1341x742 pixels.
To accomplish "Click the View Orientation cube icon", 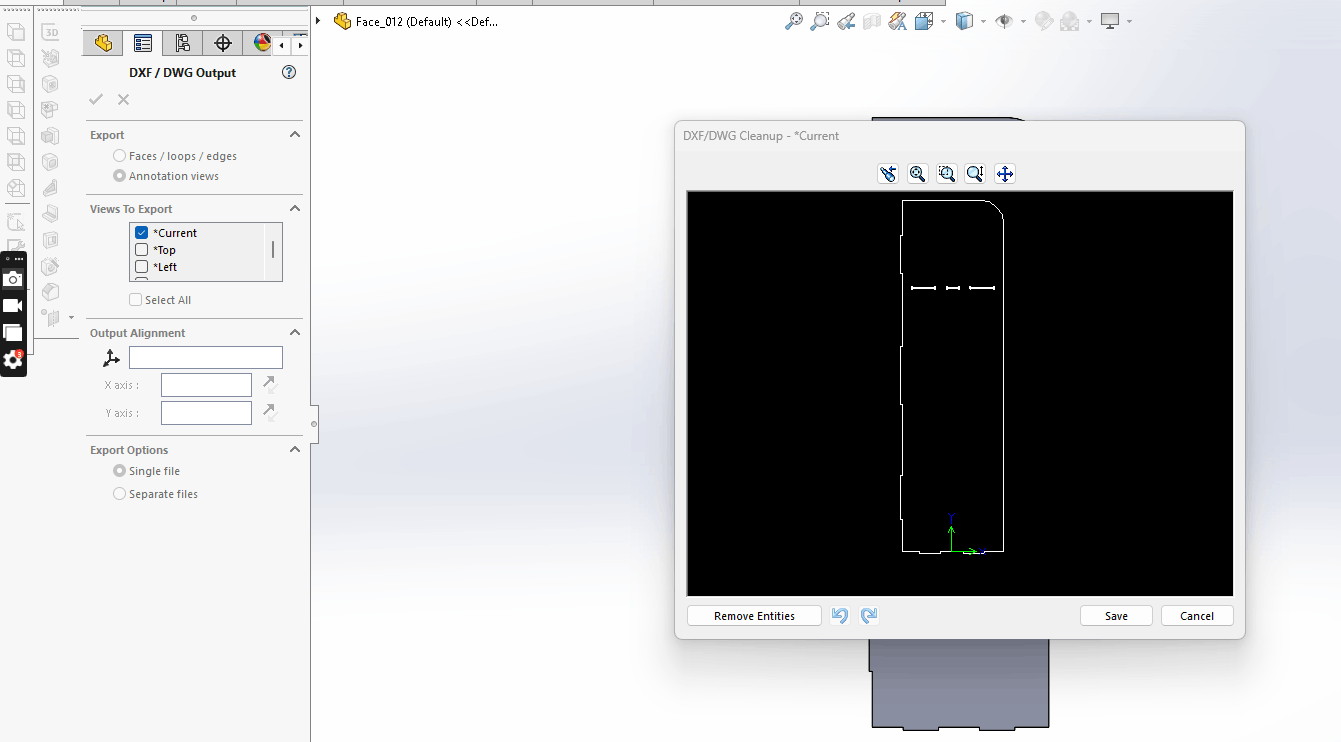I will [x=923, y=21].
